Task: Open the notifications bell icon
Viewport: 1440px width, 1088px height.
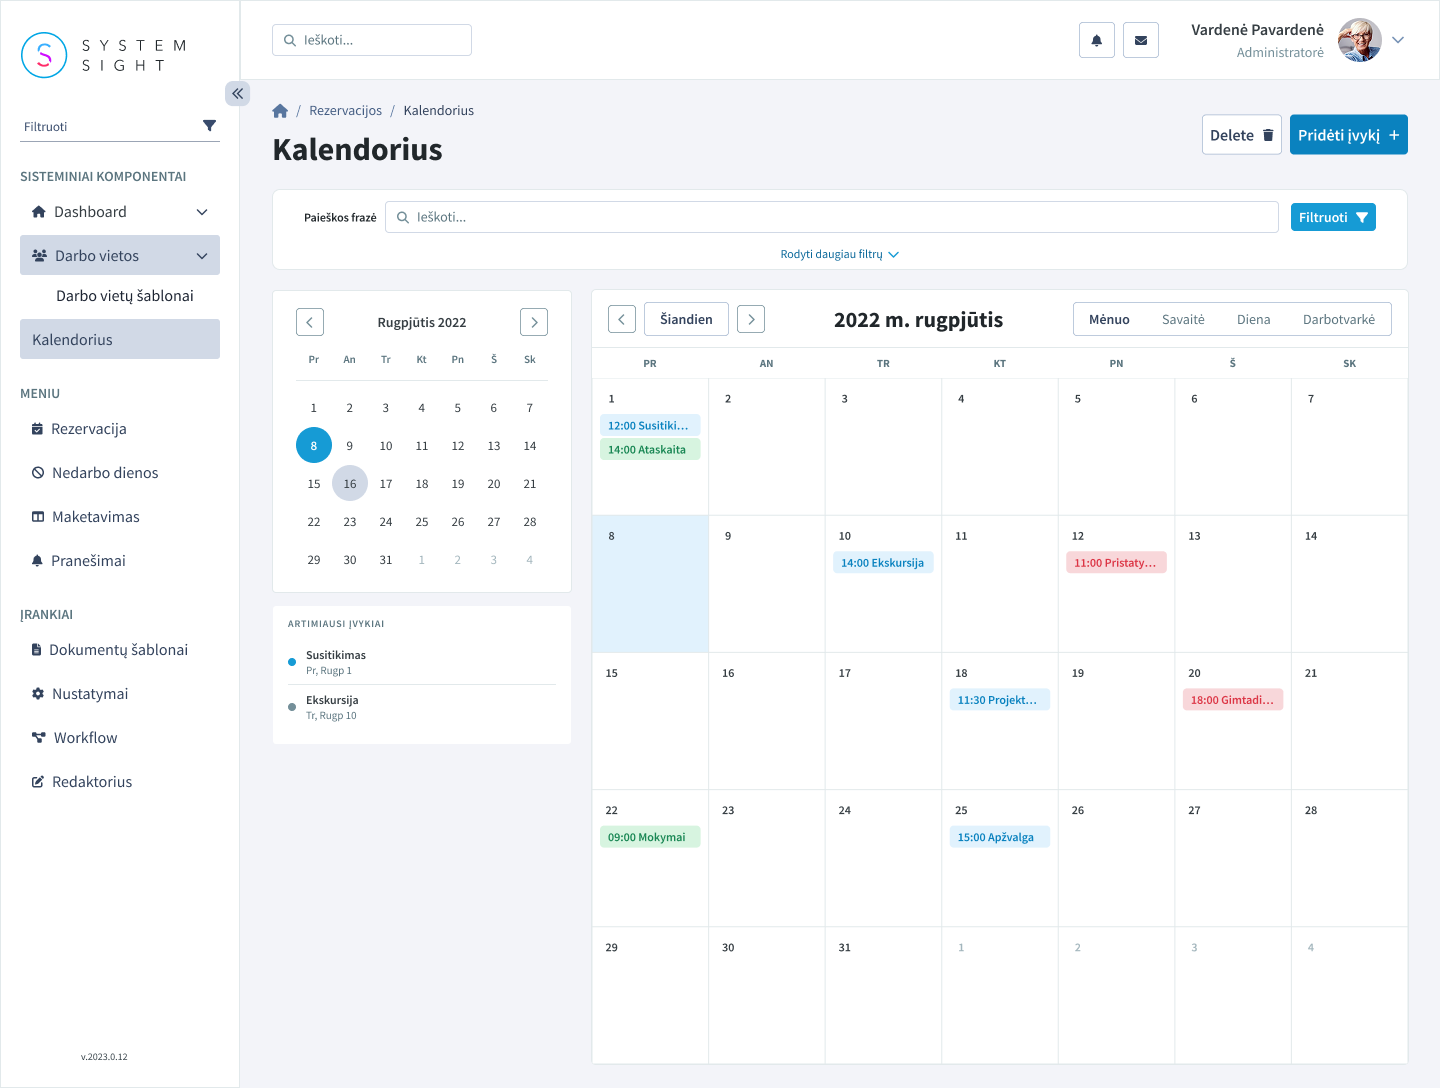Action: point(1097,40)
